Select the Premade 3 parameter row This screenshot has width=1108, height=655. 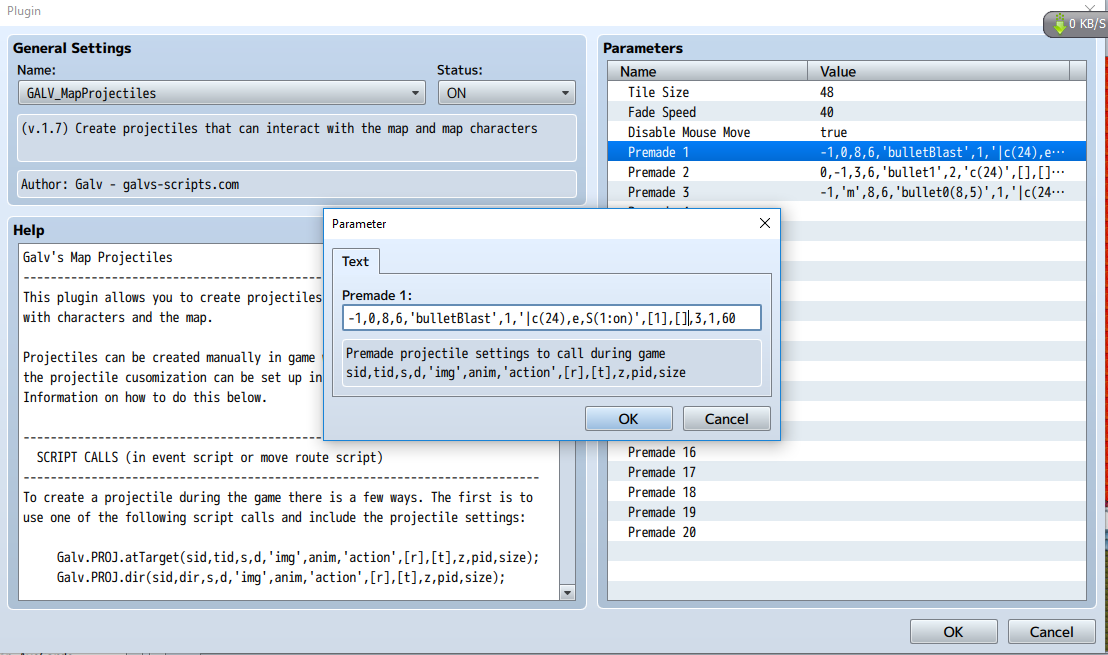coord(847,192)
